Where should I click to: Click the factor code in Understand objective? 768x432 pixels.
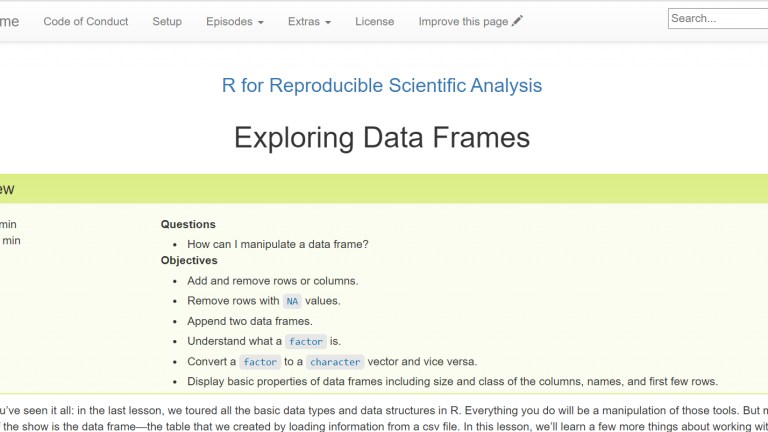[x=306, y=341]
